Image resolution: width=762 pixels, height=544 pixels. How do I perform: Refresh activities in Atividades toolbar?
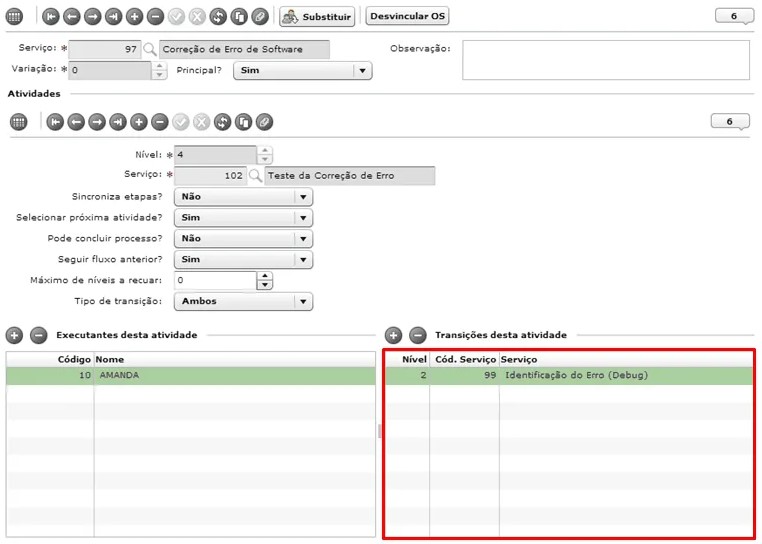(x=223, y=122)
